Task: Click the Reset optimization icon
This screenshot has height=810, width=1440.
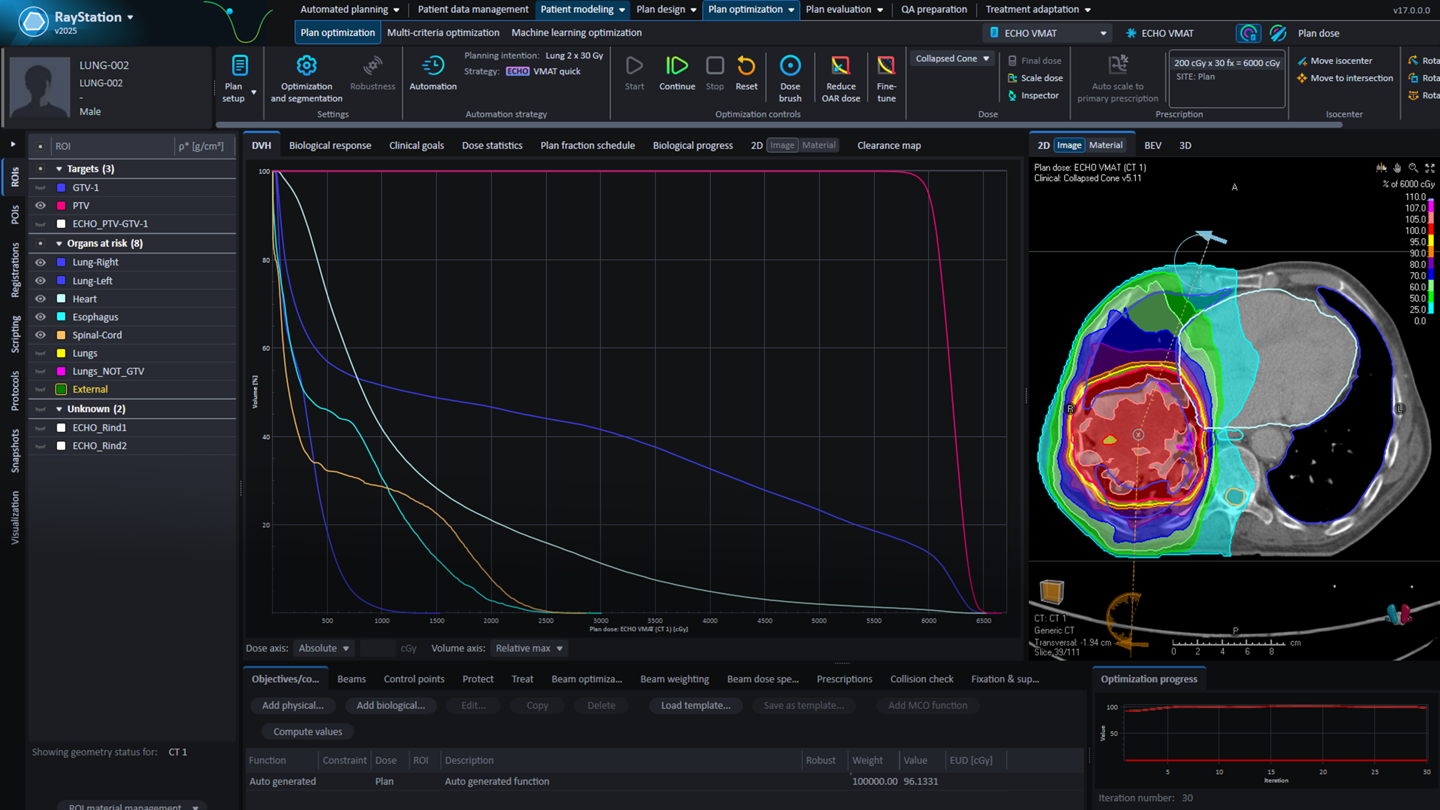Action: click(x=746, y=67)
